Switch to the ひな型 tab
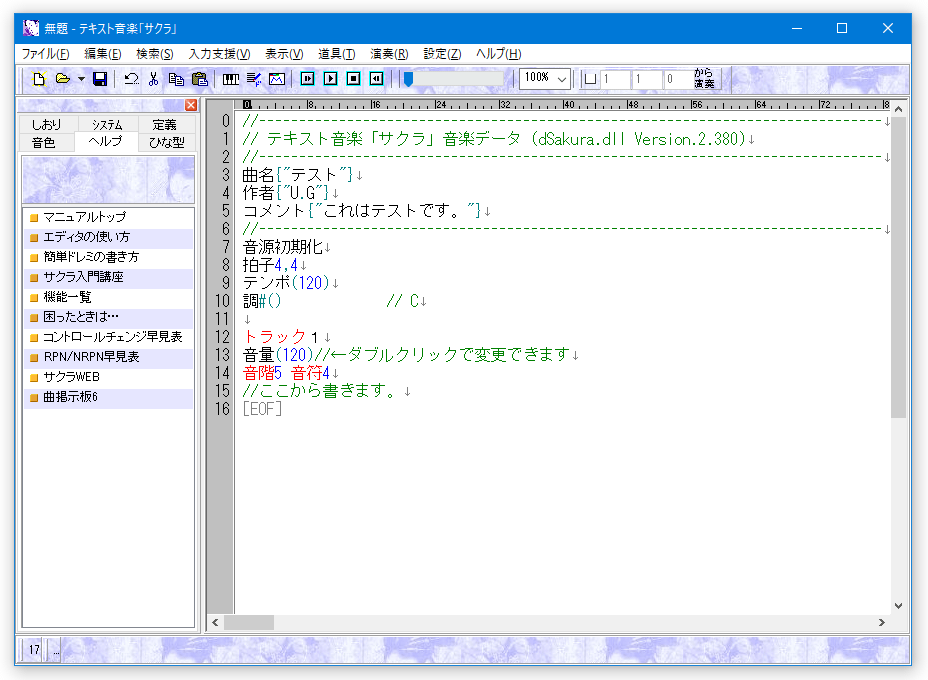This screenshot has width=928, height=680. coord(166,143)
